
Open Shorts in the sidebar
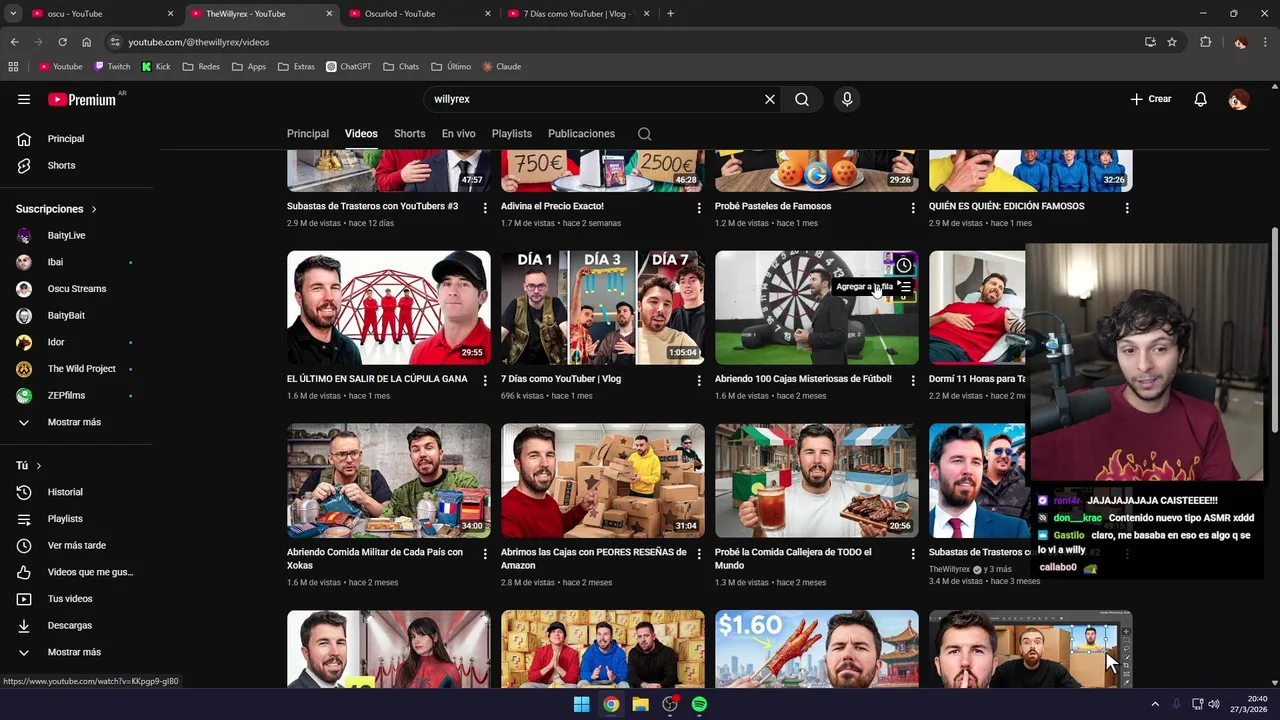tap(76, 166)
